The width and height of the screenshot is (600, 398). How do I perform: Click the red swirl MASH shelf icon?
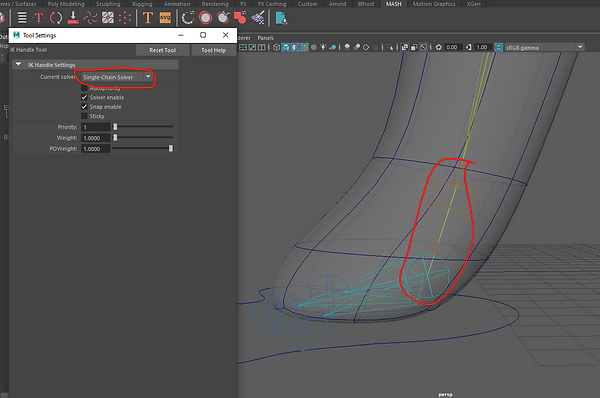click(90, 18)
